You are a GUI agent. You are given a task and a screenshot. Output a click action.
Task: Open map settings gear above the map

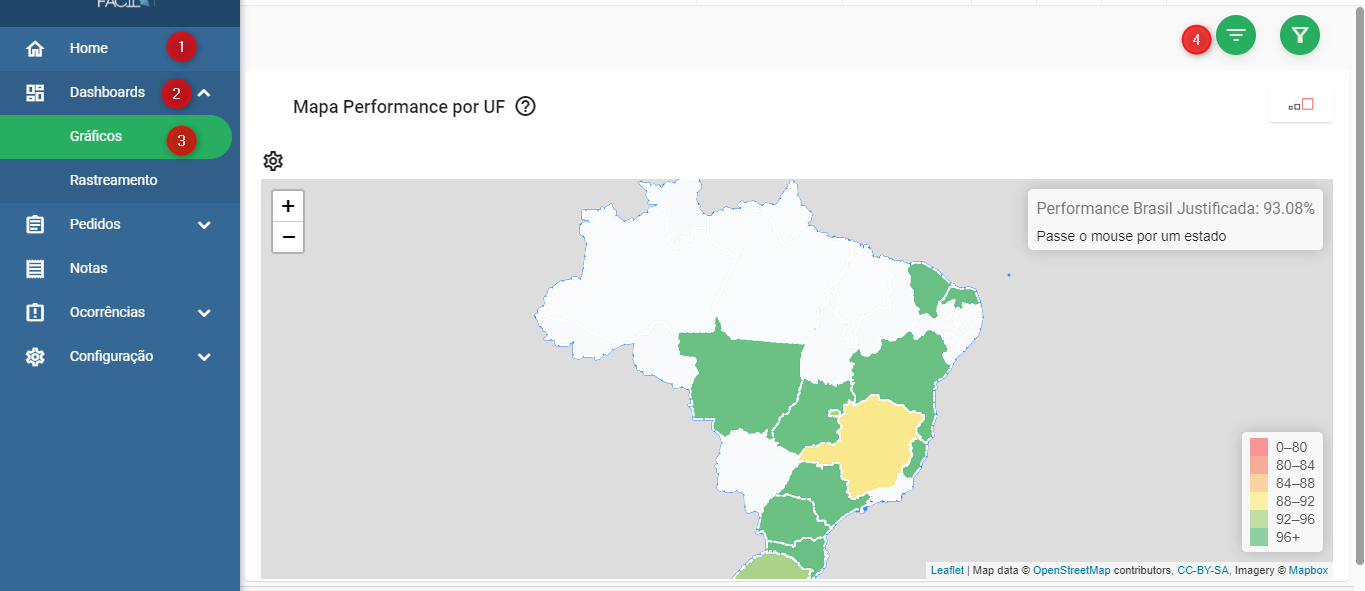coord(273,161)
